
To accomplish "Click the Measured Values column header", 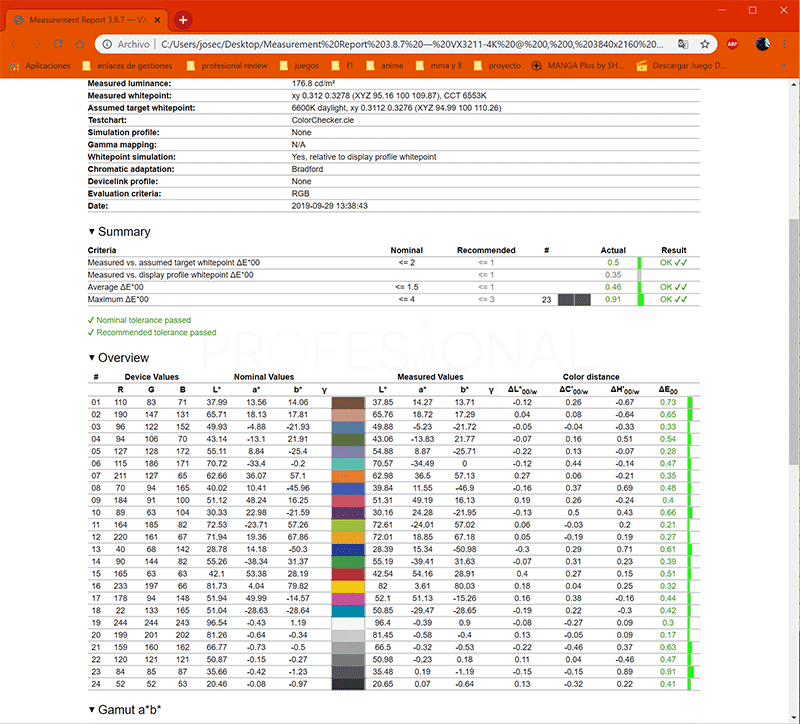I will [430, 377].
